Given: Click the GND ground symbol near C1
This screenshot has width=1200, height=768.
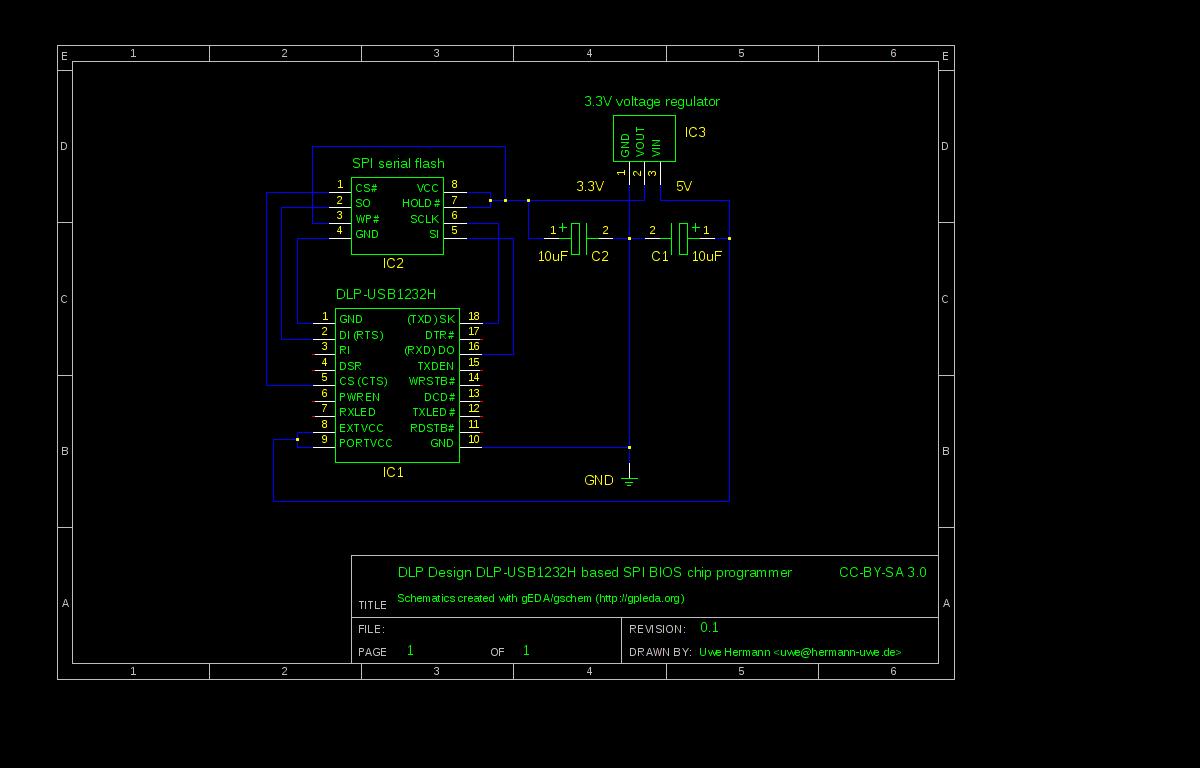Looking at the screenshot, I should point(628,480).
